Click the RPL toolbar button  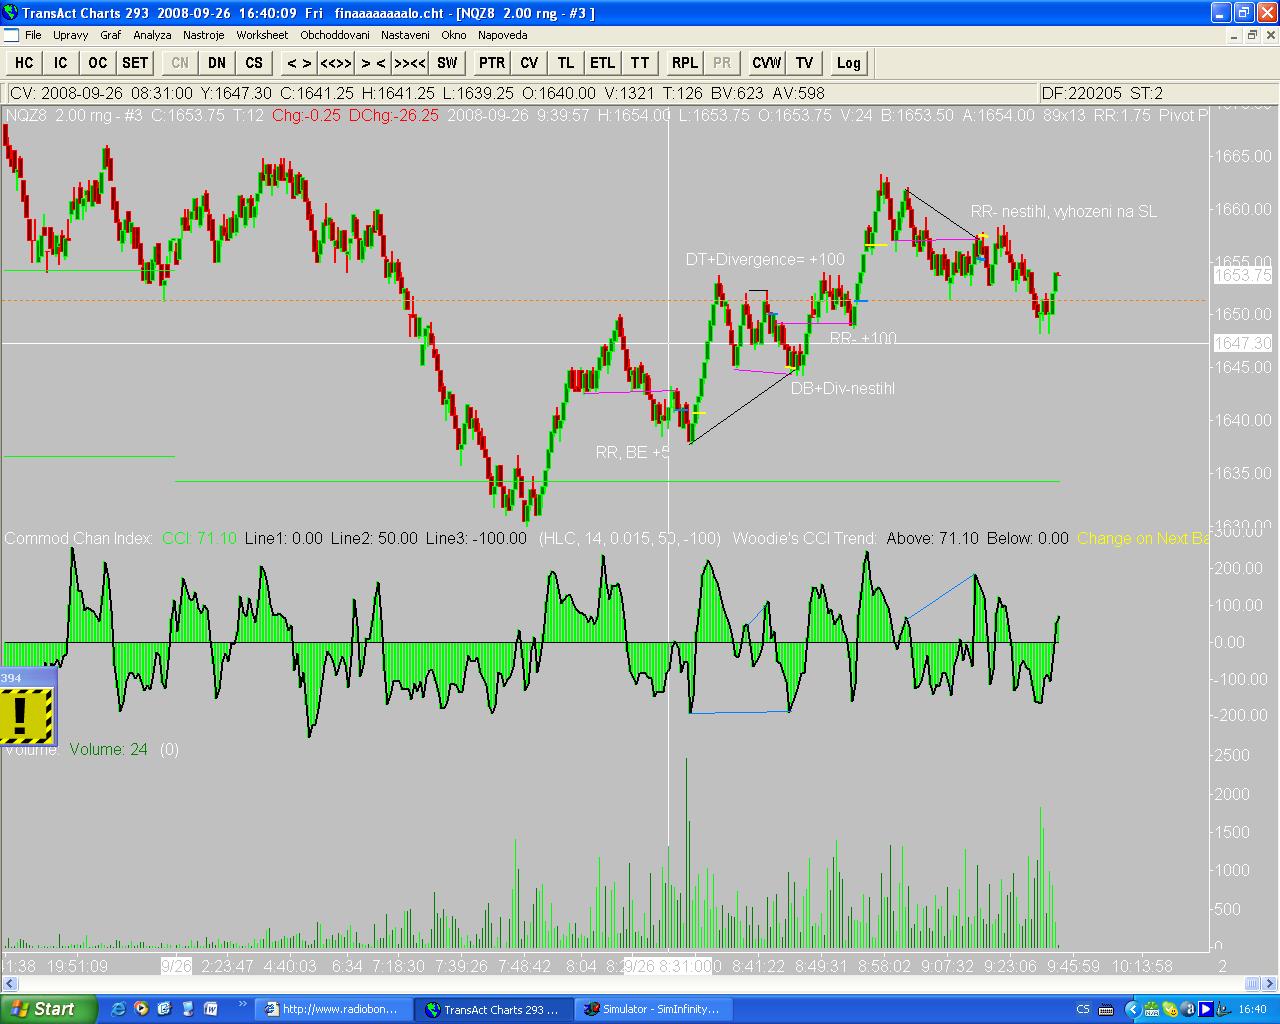pyautogui.click(x=685, y=63)
